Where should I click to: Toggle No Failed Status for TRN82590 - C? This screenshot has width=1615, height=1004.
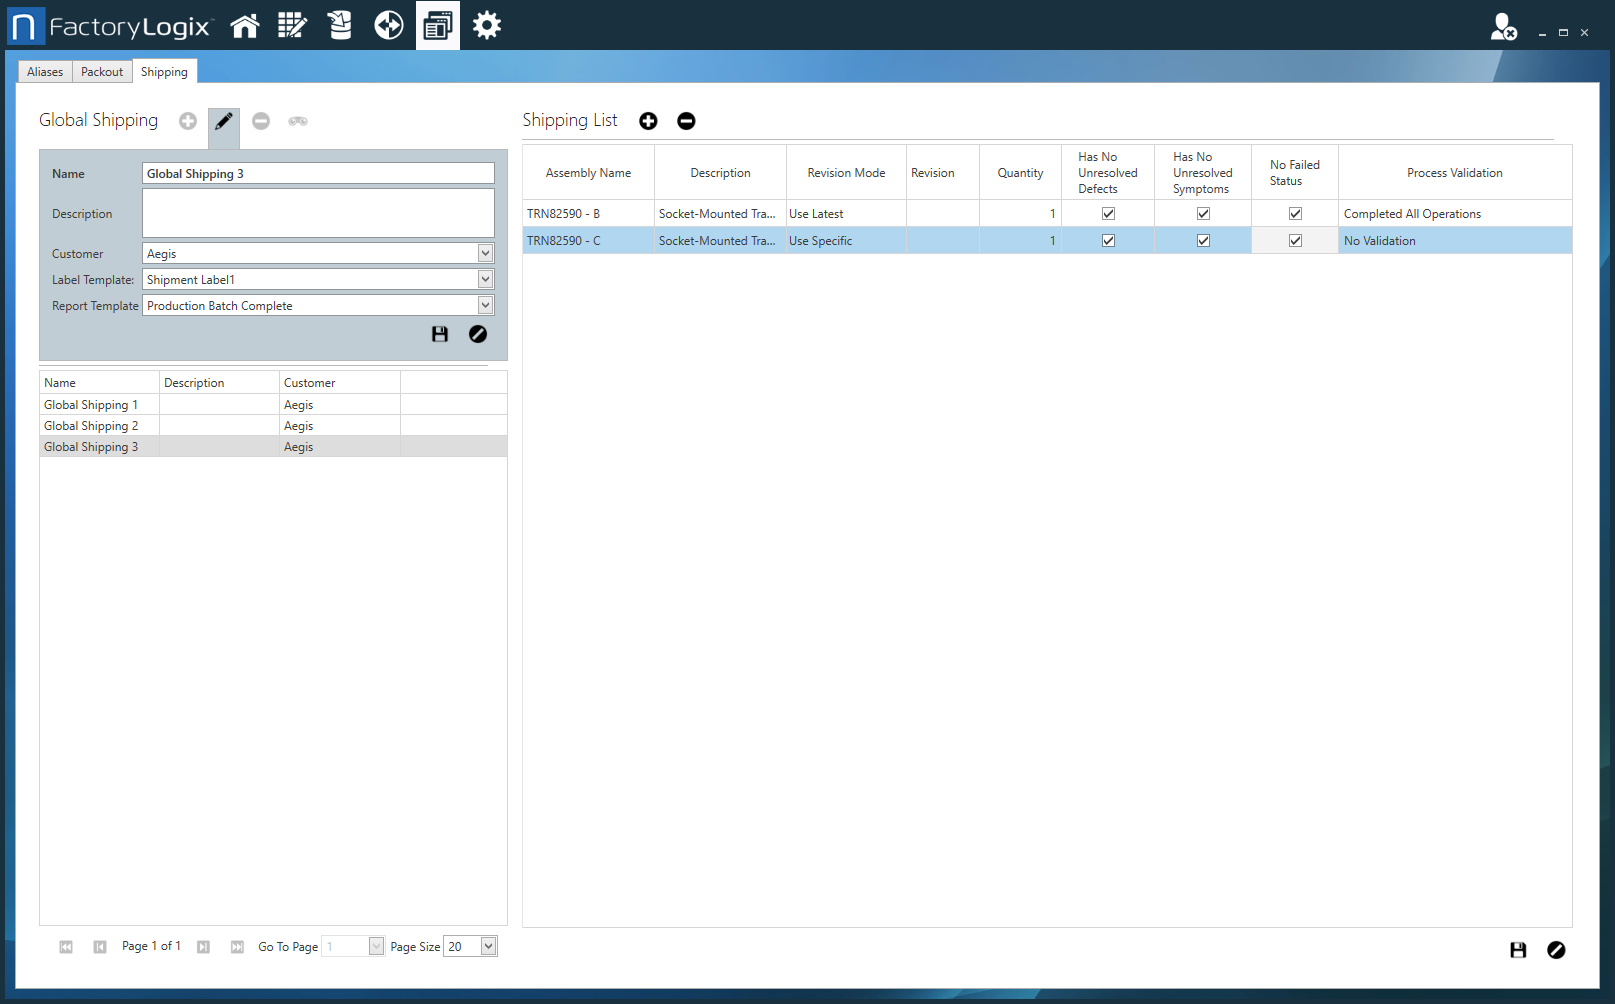(1294, 240)
